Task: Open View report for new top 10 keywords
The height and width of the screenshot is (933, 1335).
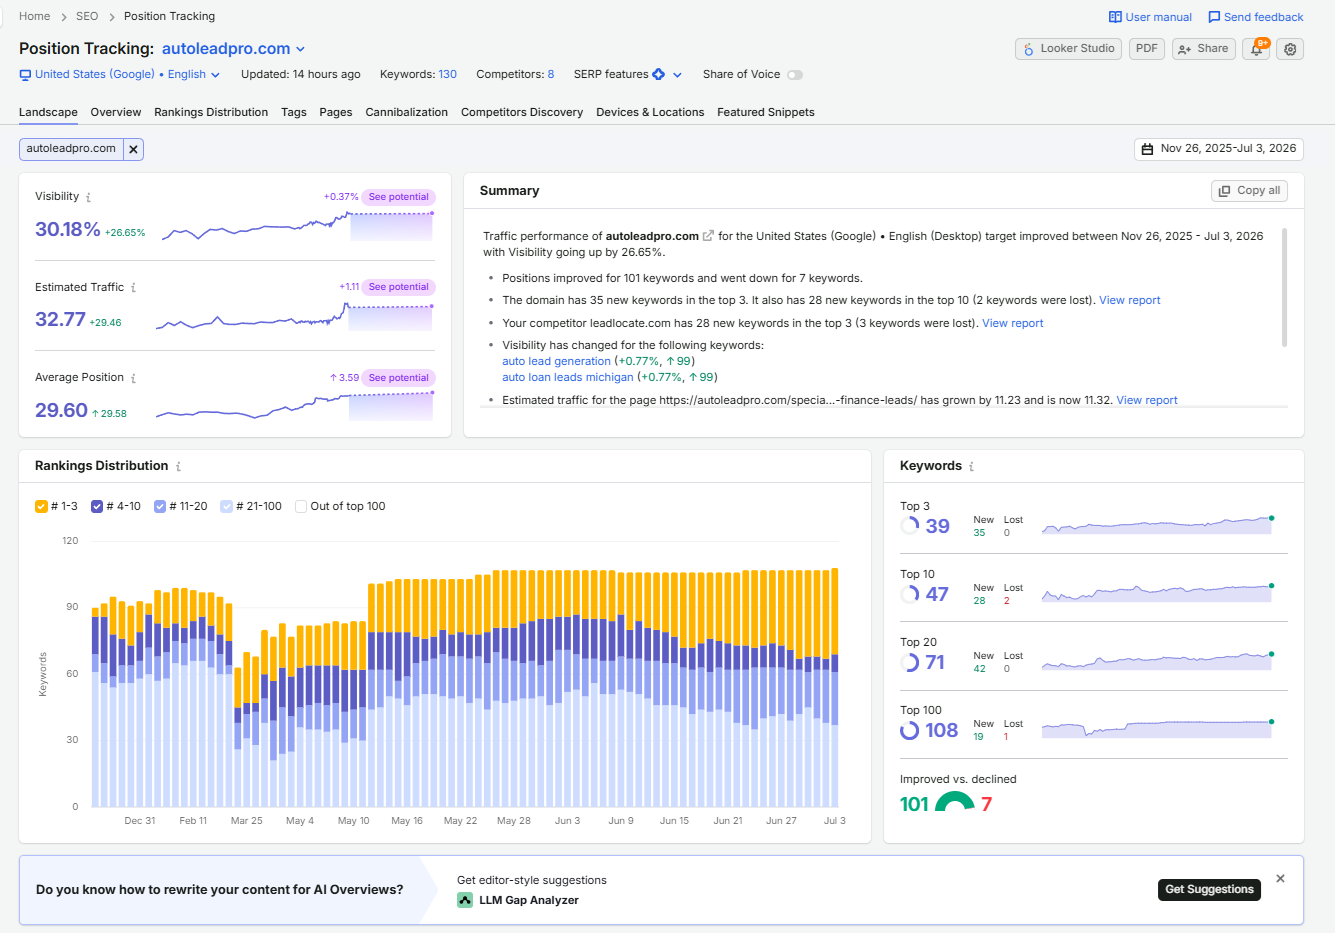Action: [1130, 300]
